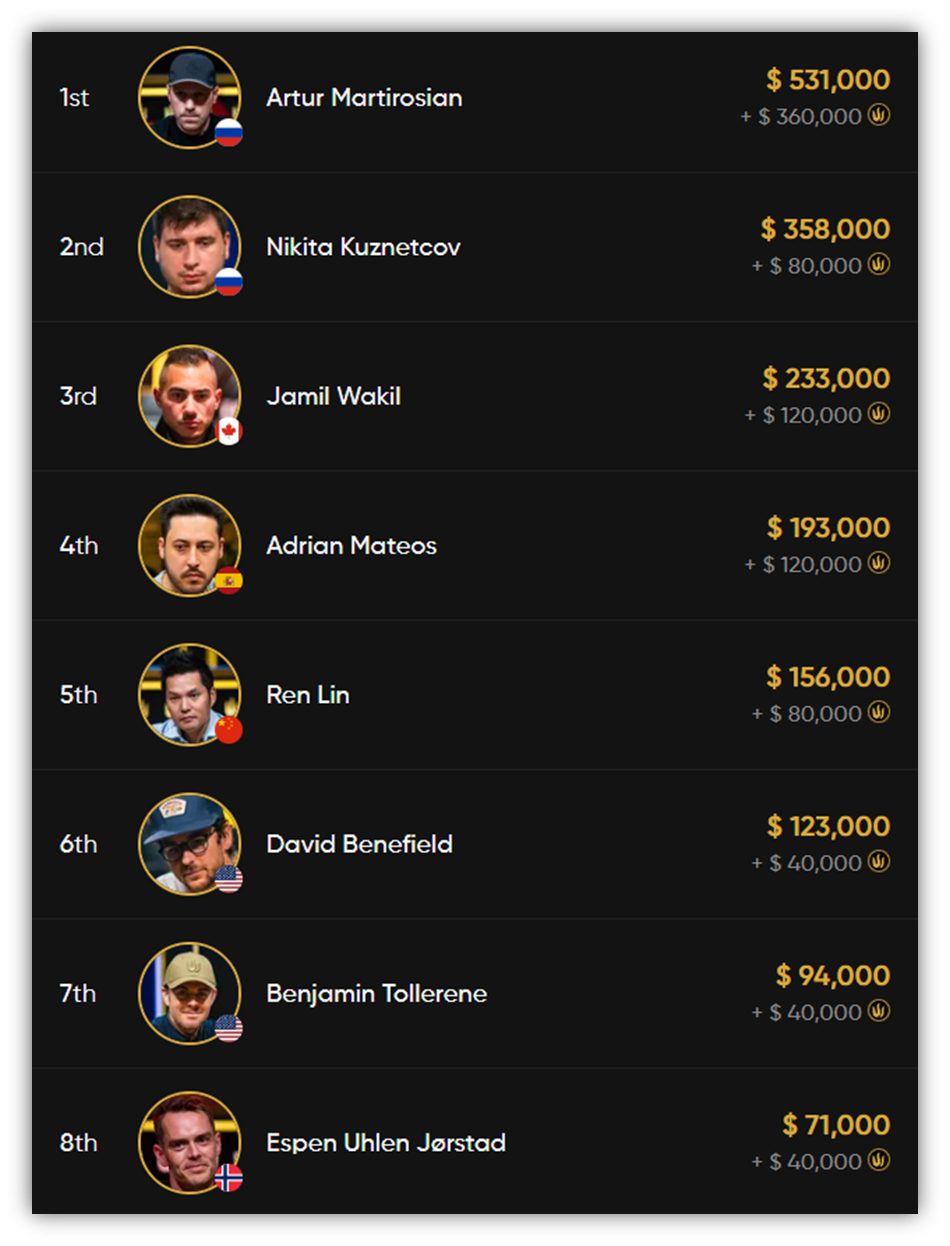Click the Norwegian flag badge on Espen Uhlen Jørstad's avatar
This screenshot has height=1246, width=950.
coord(229,1178)
